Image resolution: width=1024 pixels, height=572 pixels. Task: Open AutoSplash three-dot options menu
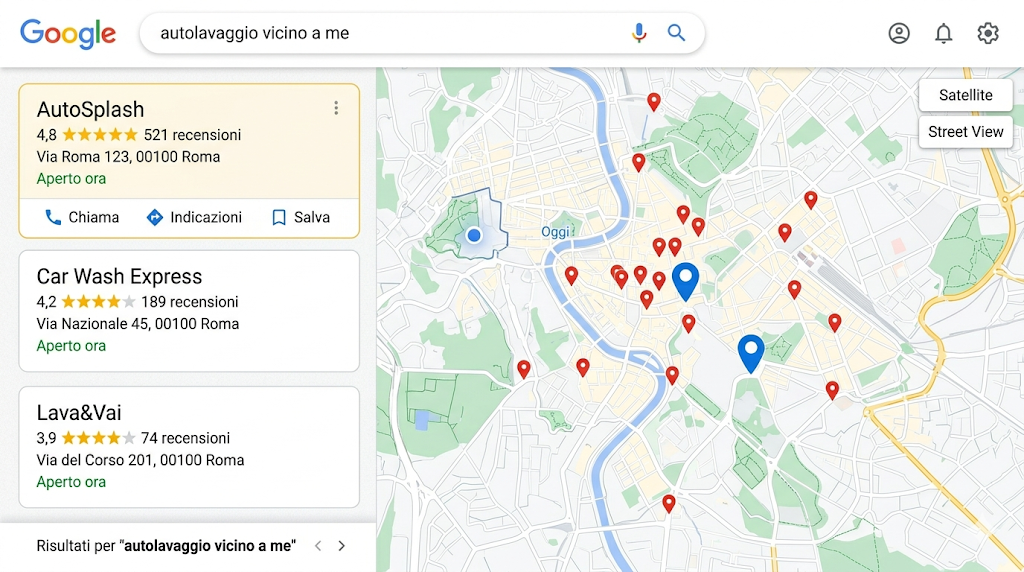336,108
